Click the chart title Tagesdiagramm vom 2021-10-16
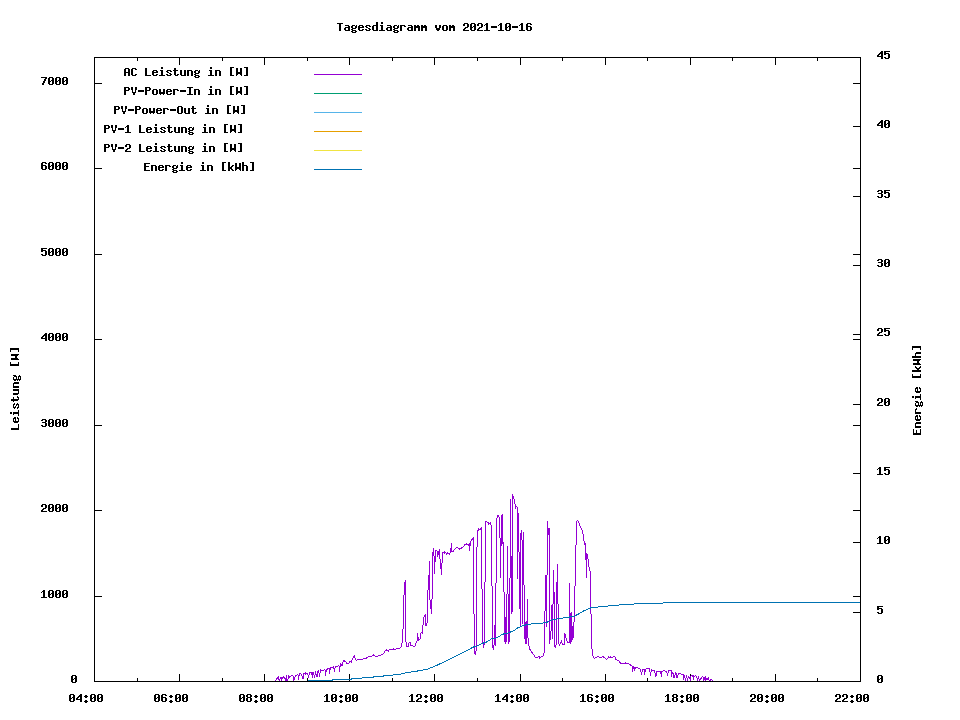The width and height of the screenshot is (960, 720). [x=434, y=27]
